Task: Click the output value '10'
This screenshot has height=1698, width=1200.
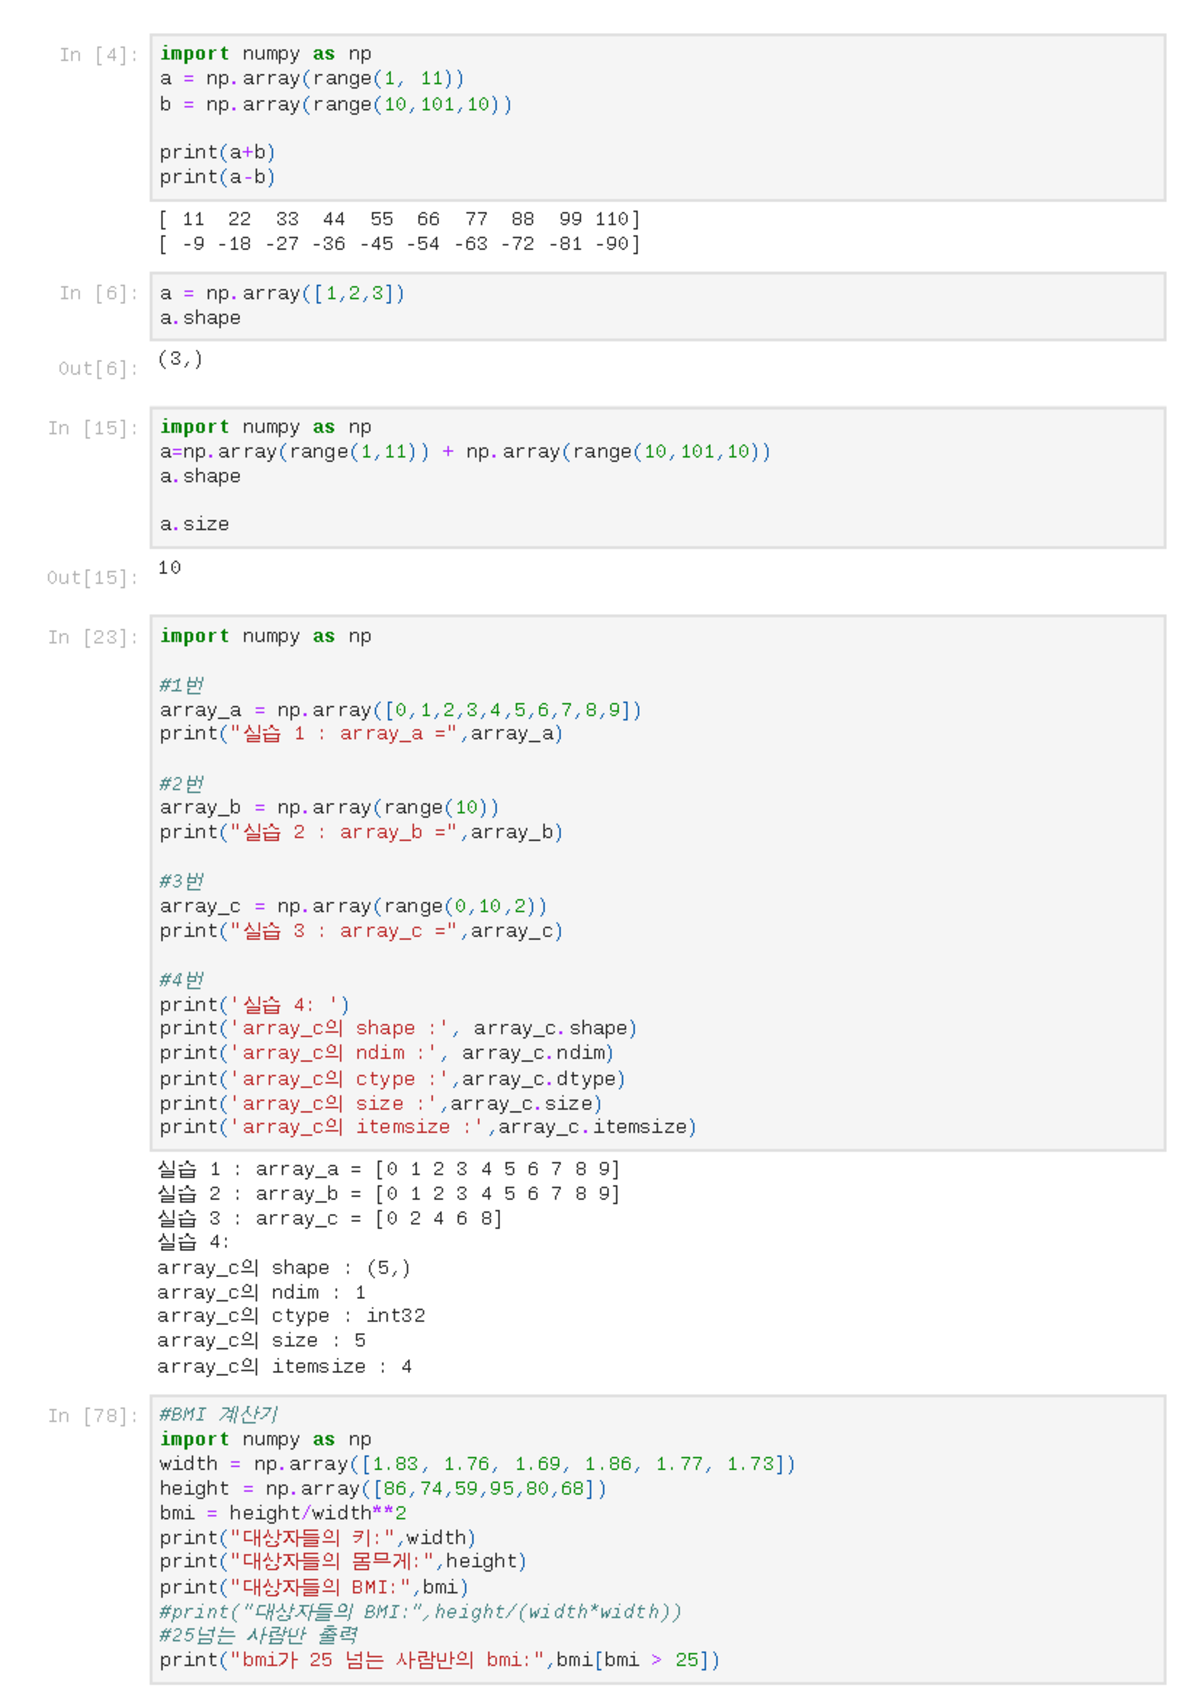Action: point(170,568)
